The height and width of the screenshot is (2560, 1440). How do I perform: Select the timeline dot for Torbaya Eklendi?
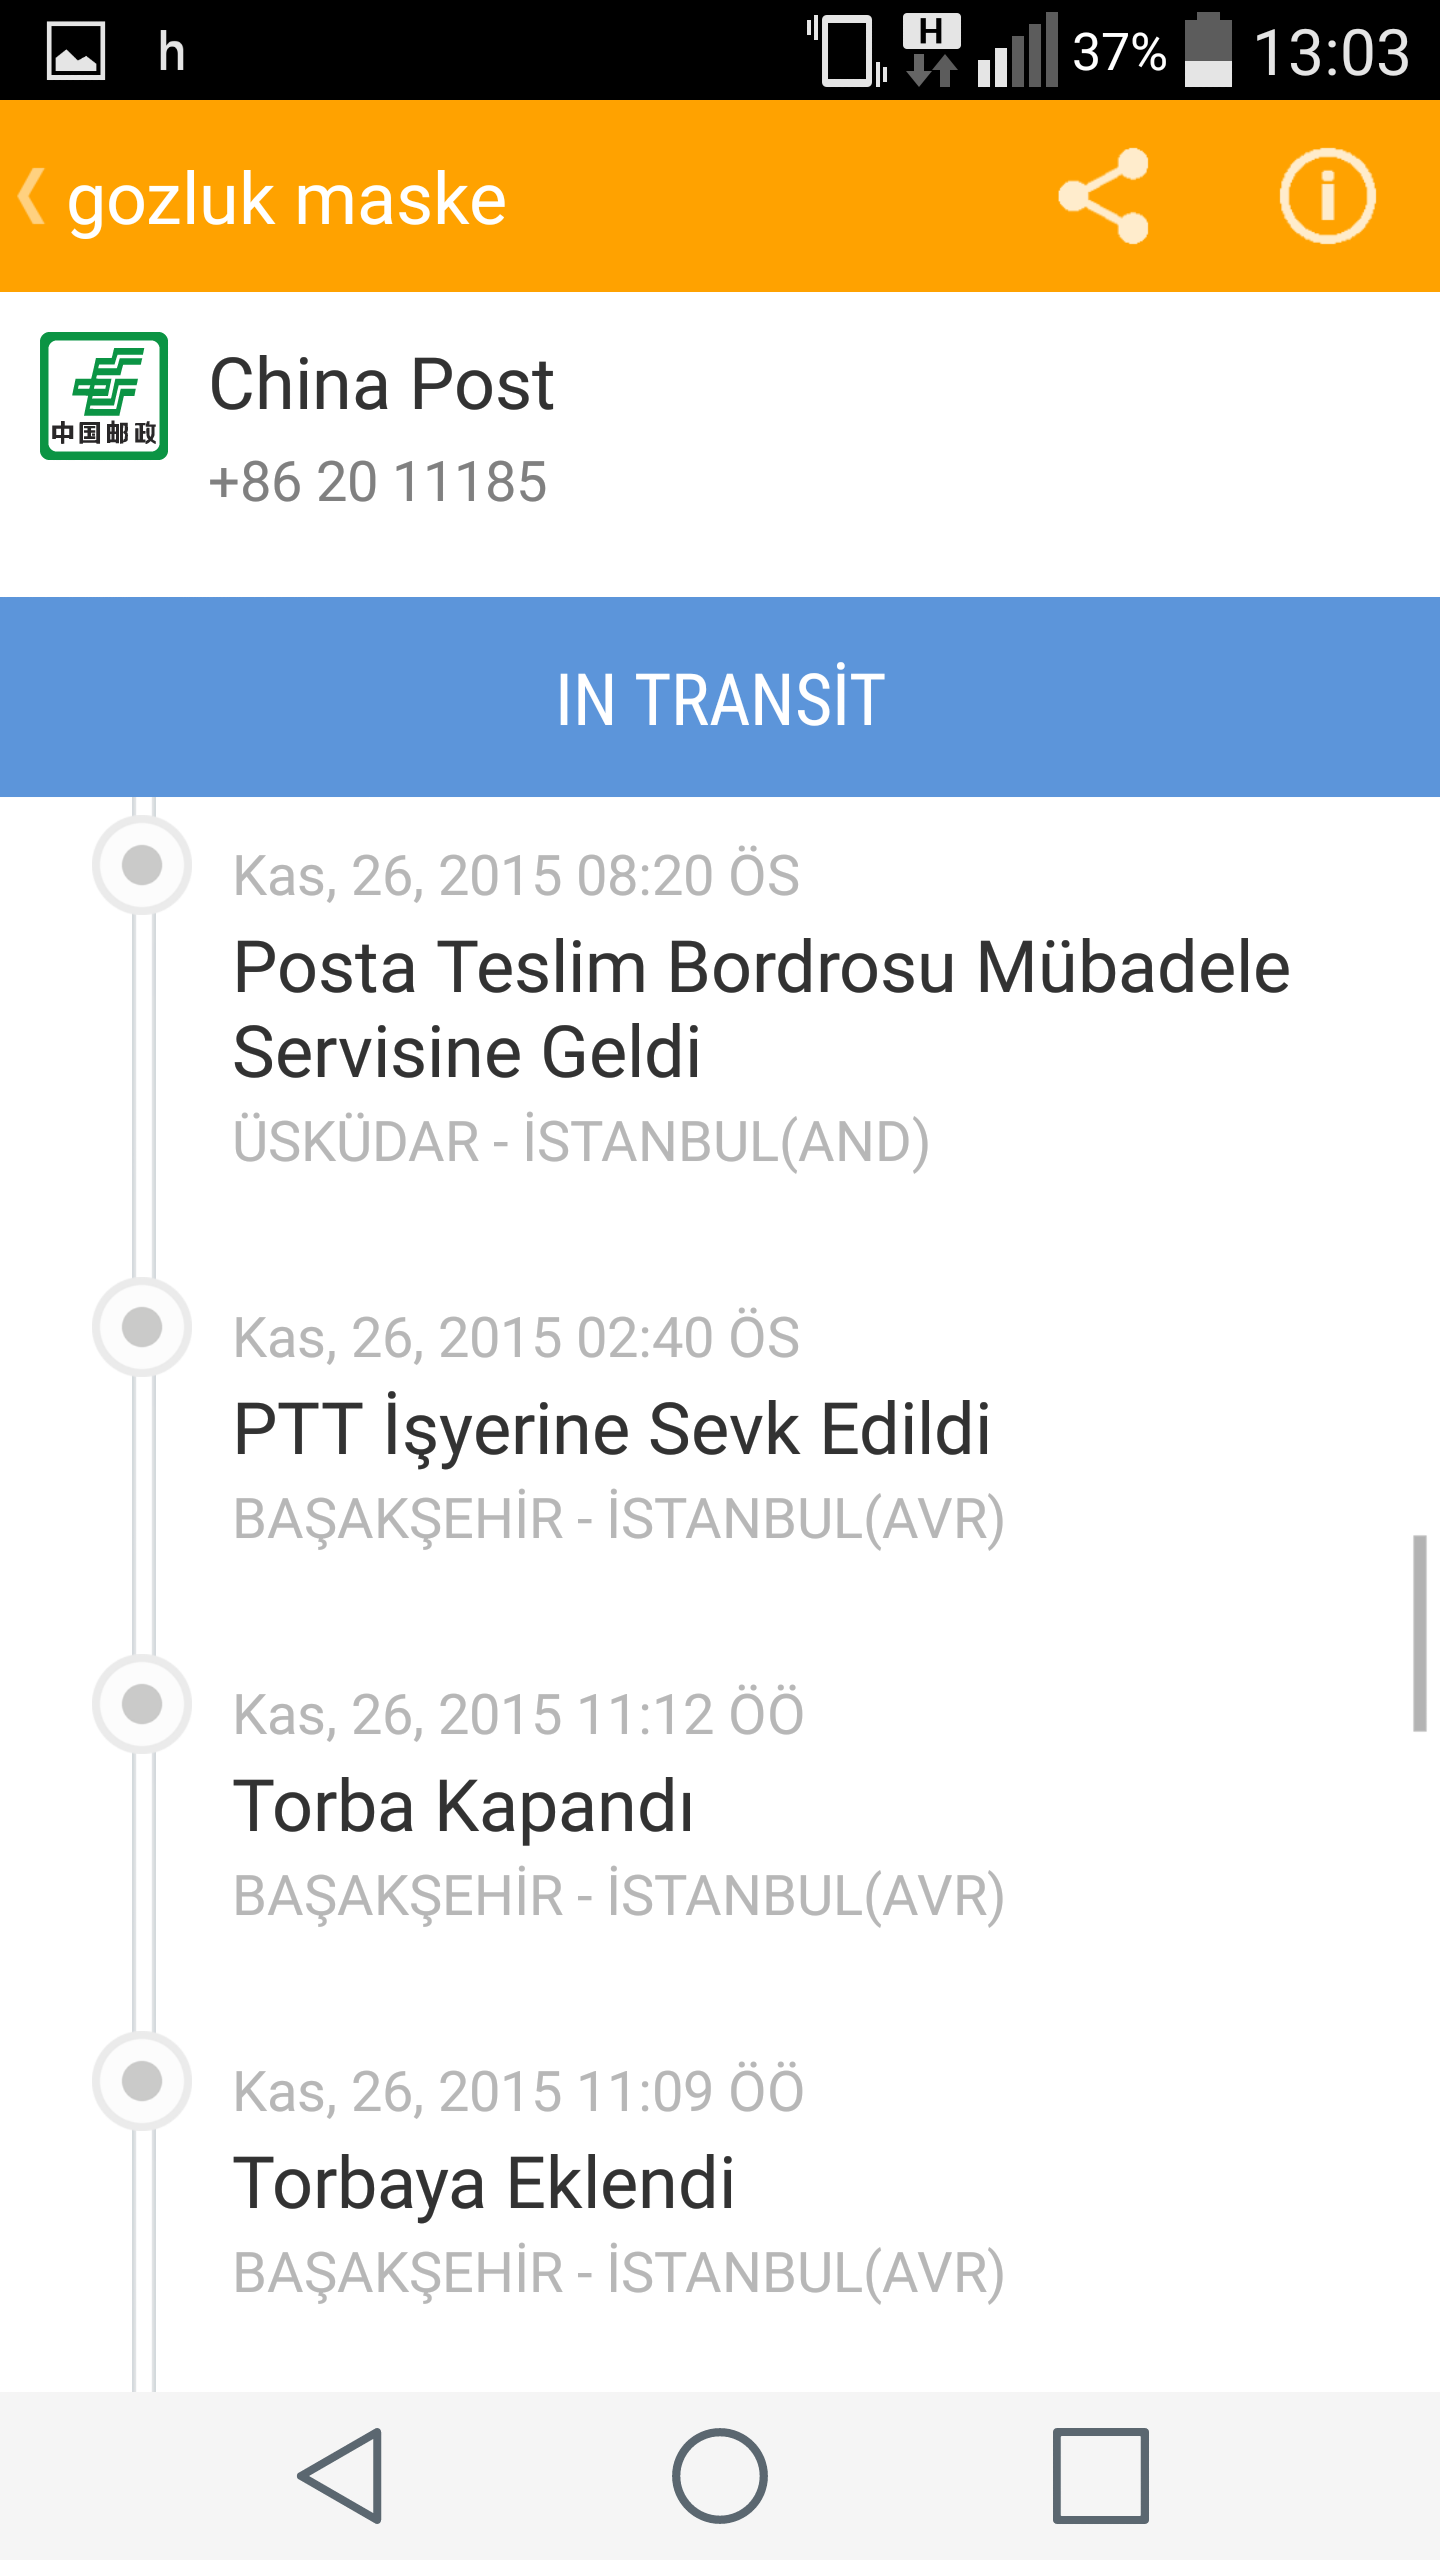tap(142, 2081)
